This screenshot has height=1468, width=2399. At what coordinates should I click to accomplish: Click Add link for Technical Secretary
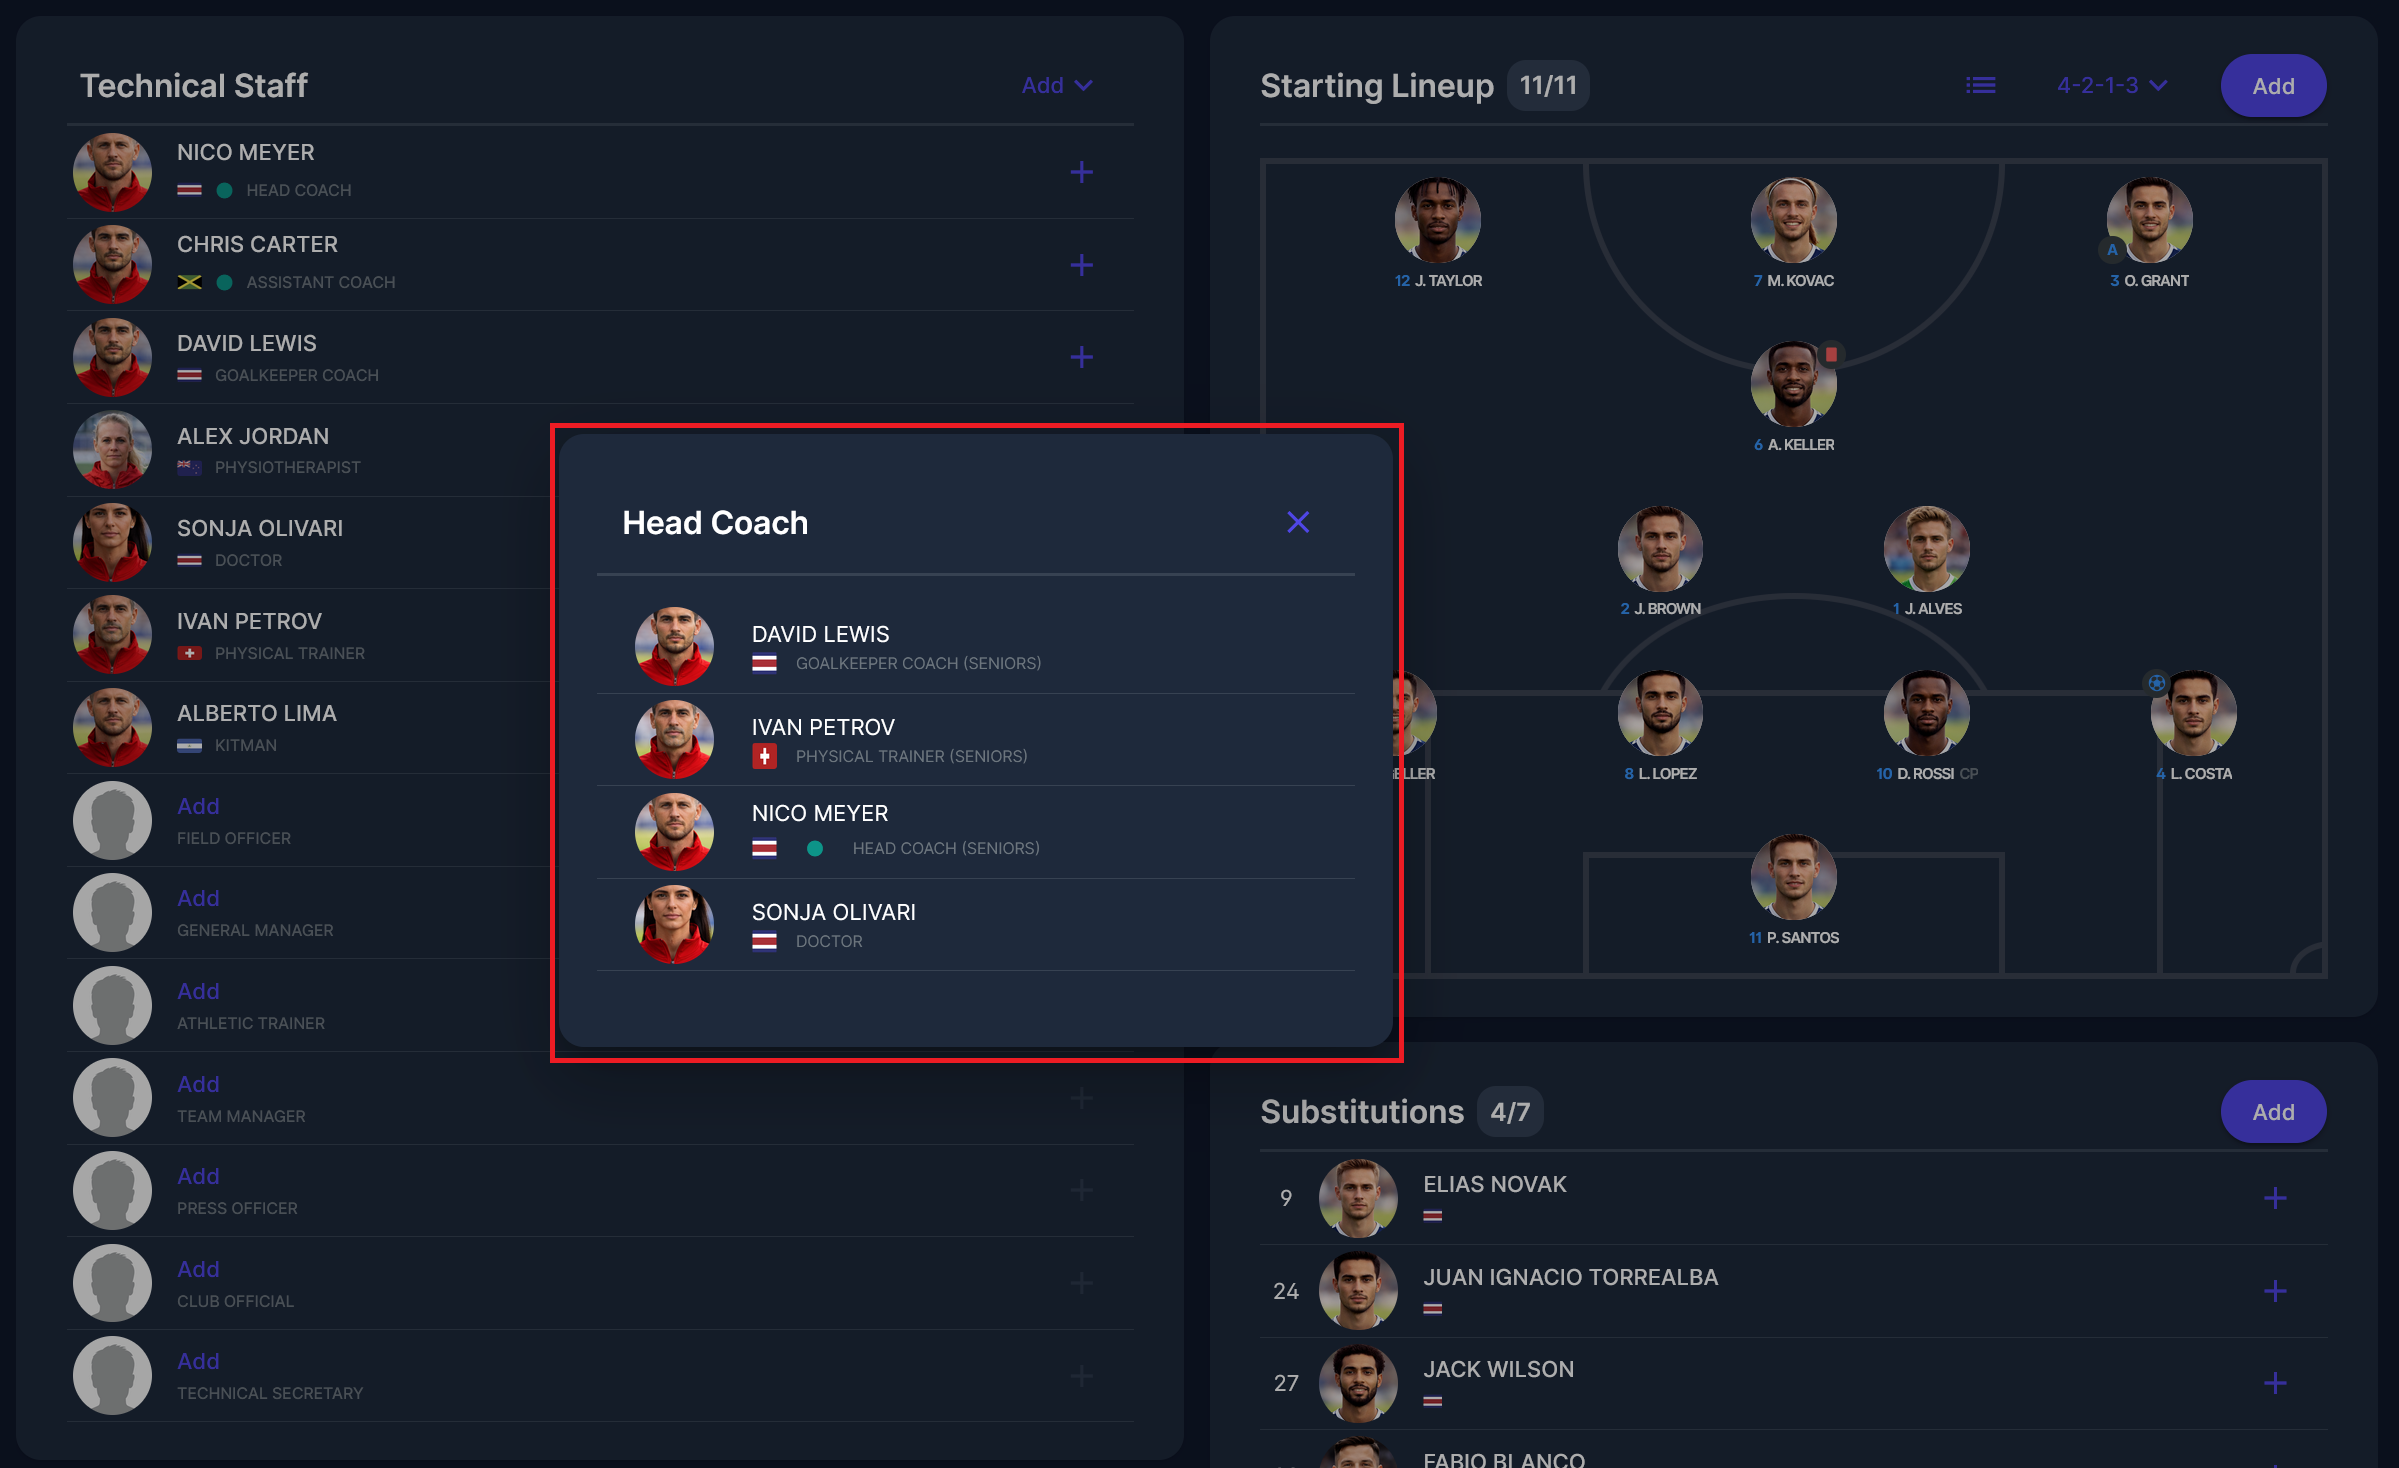(x=198, y=1361)
